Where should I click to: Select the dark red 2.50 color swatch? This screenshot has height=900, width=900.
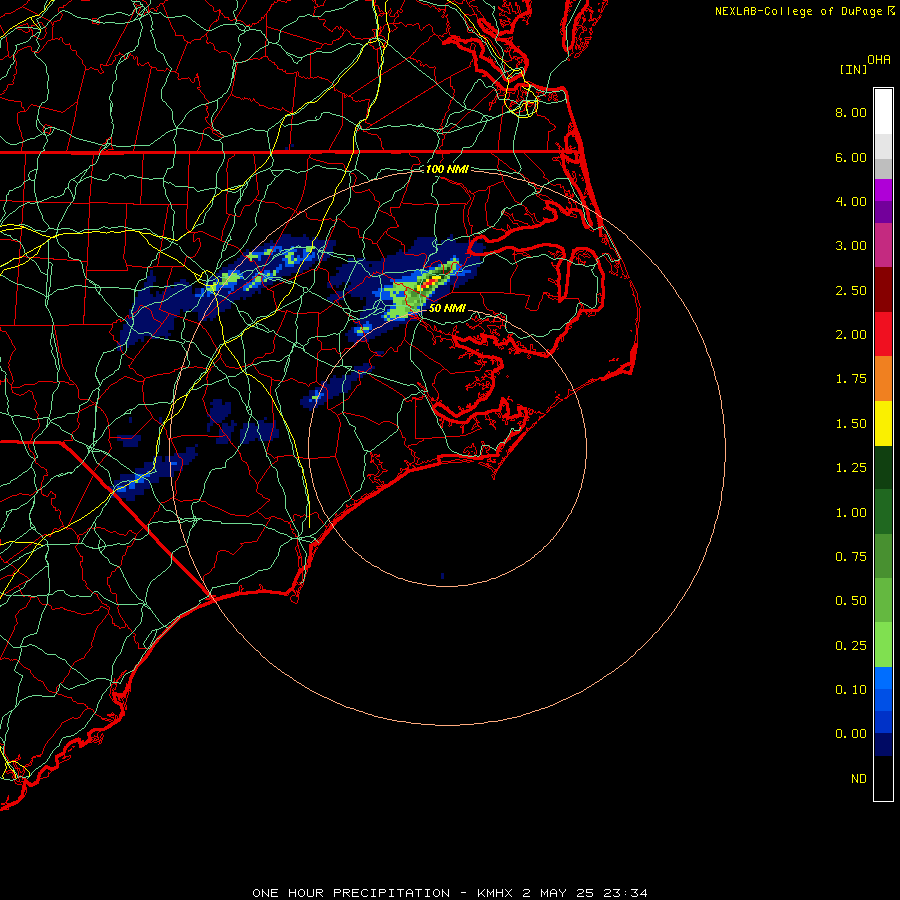(x=883, y=290)
